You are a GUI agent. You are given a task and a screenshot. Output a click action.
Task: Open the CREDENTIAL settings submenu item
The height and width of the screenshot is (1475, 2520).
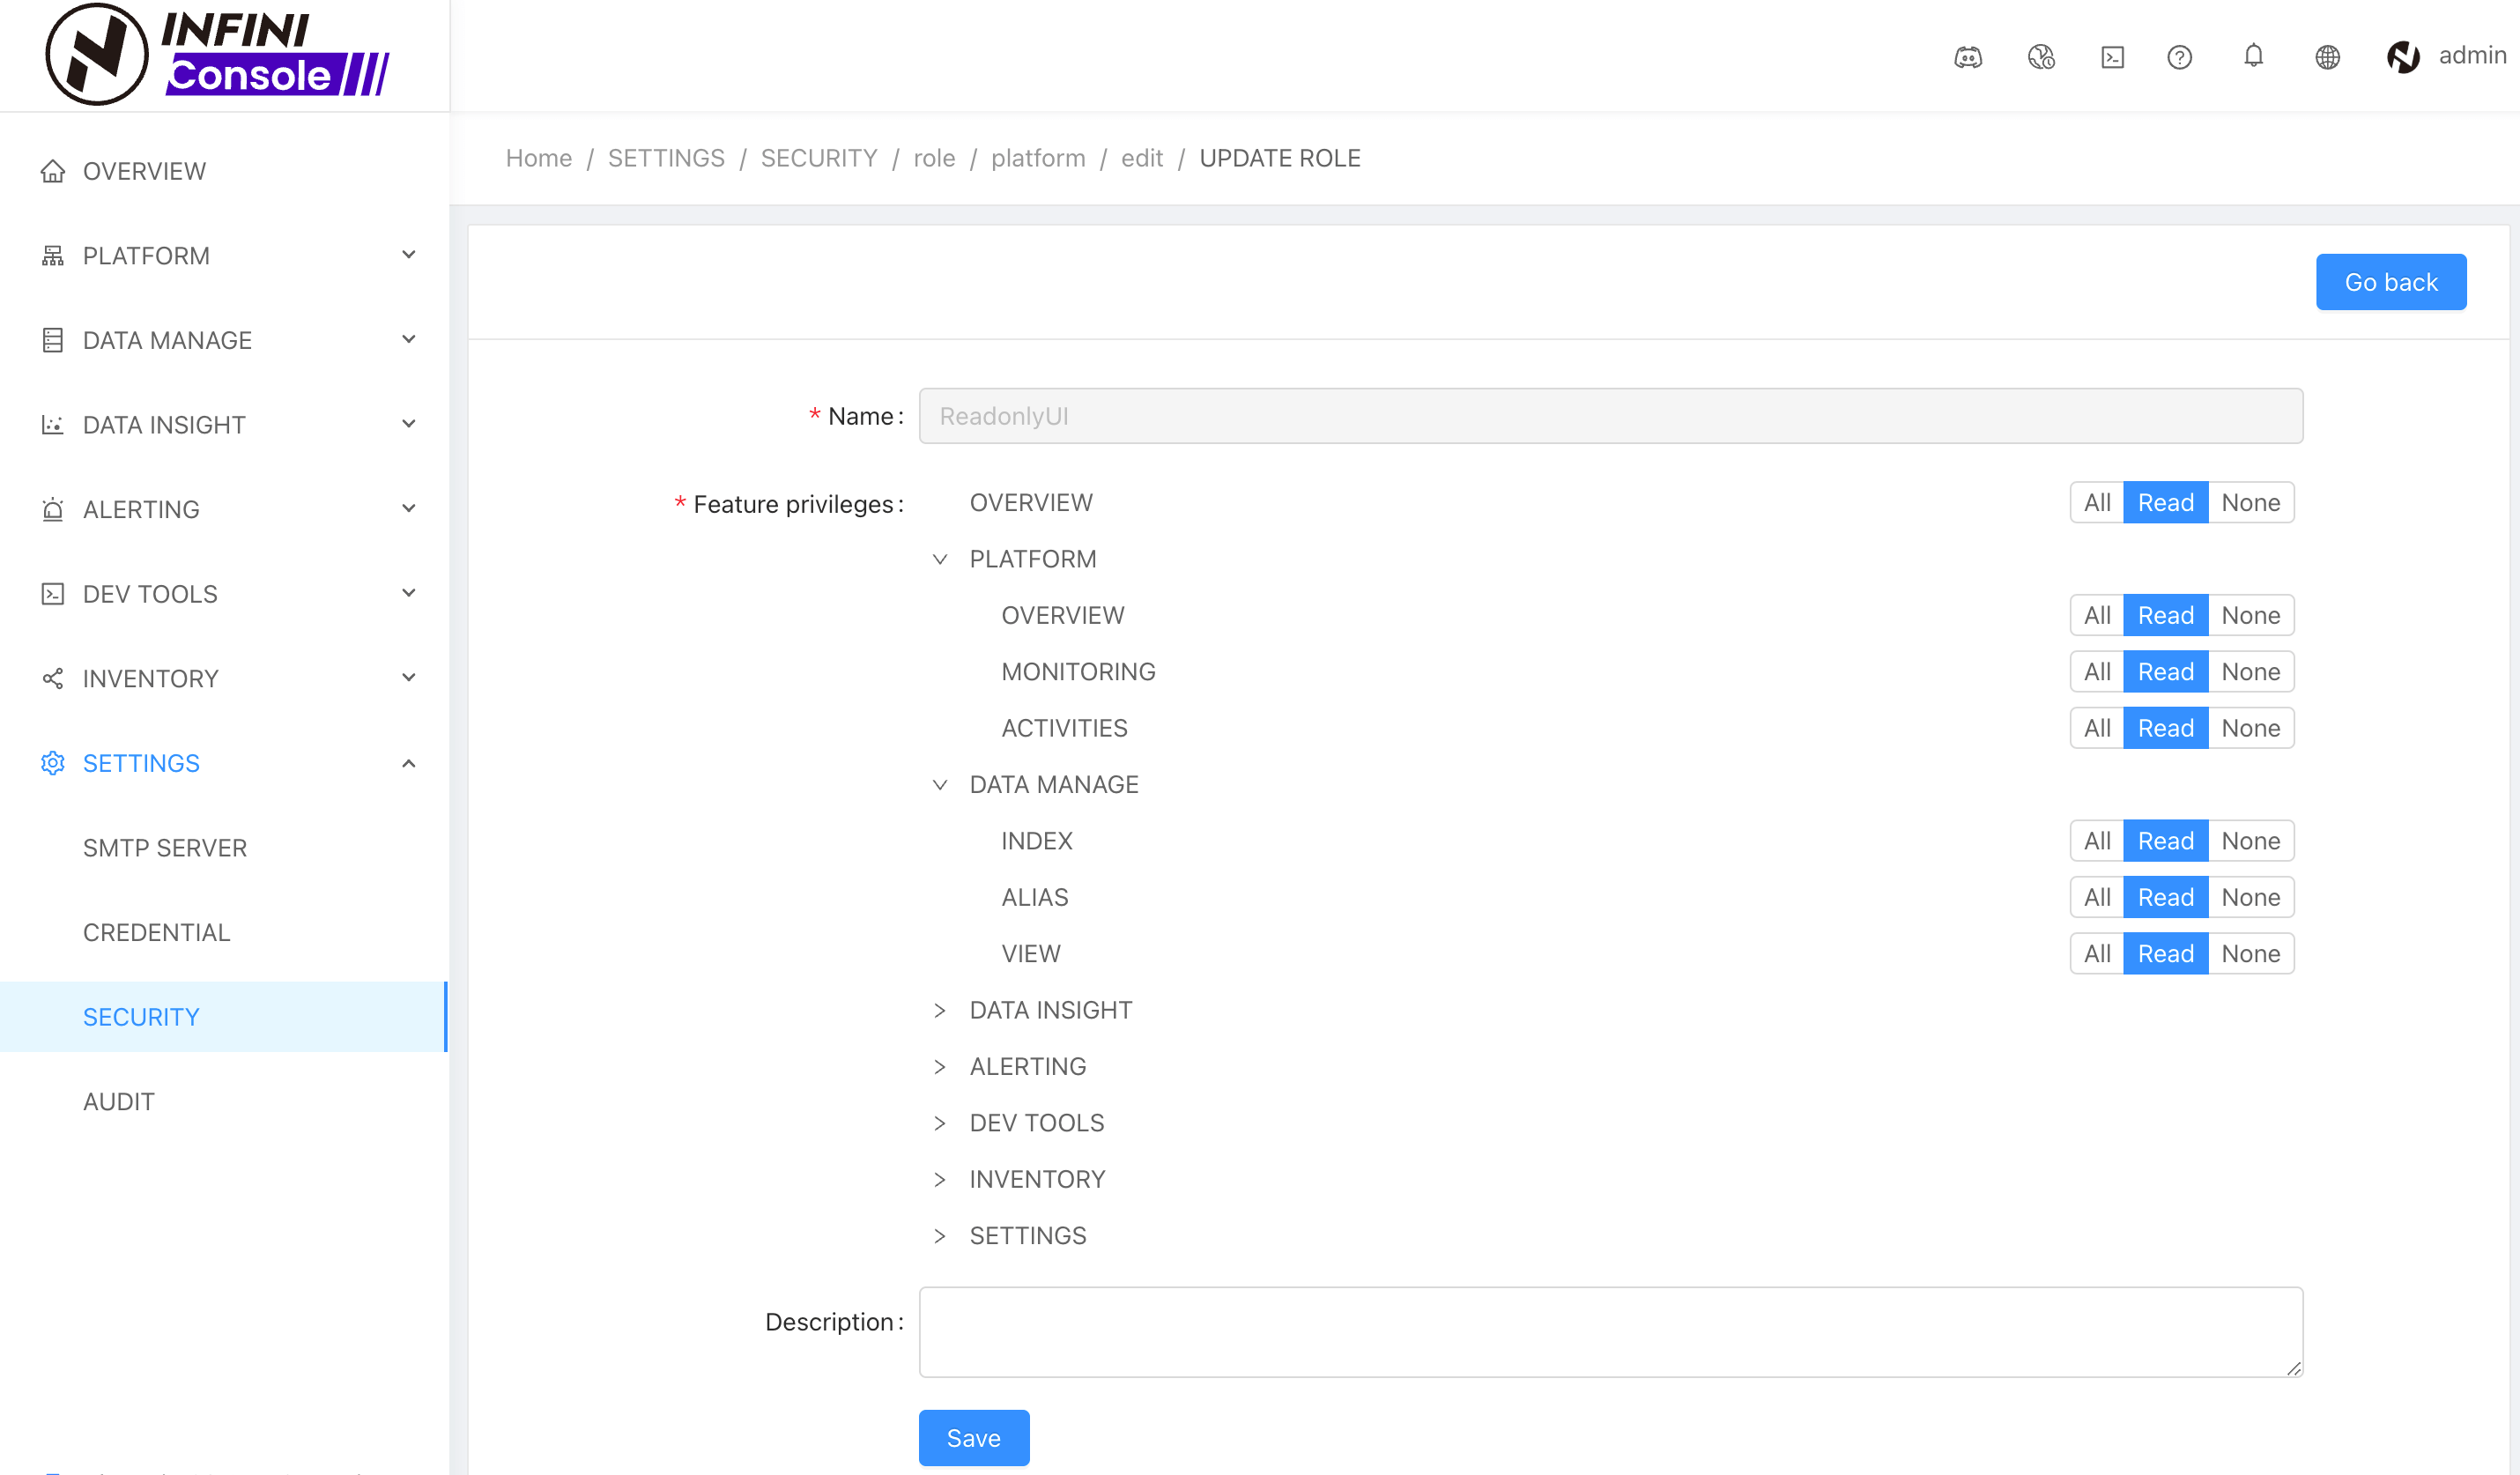coord(156,932)
